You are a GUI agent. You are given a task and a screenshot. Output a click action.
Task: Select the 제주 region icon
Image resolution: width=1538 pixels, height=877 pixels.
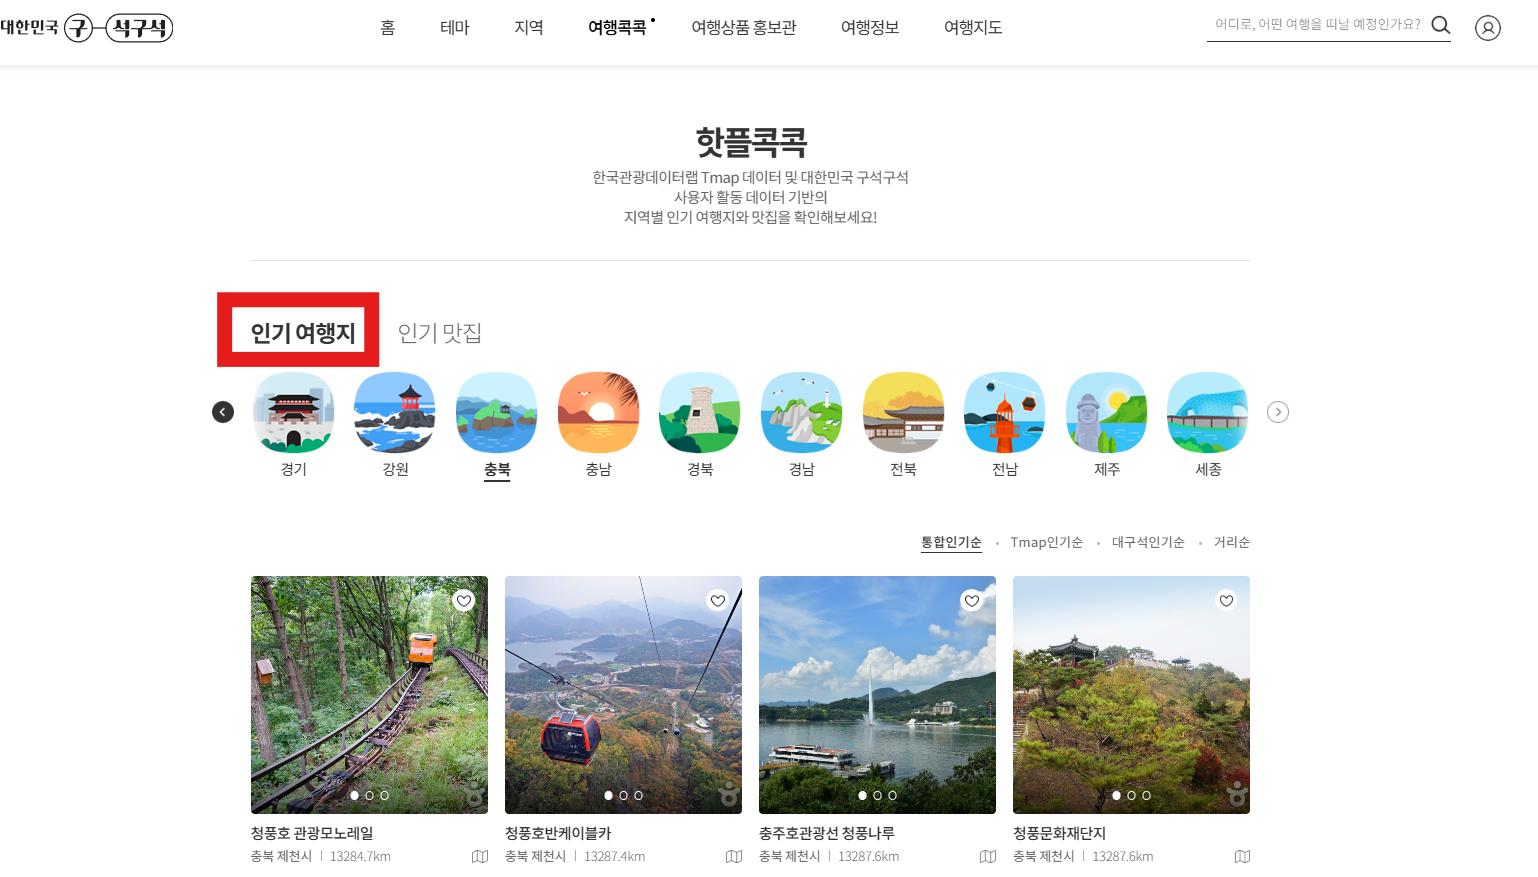click(x=1106, y=411)
